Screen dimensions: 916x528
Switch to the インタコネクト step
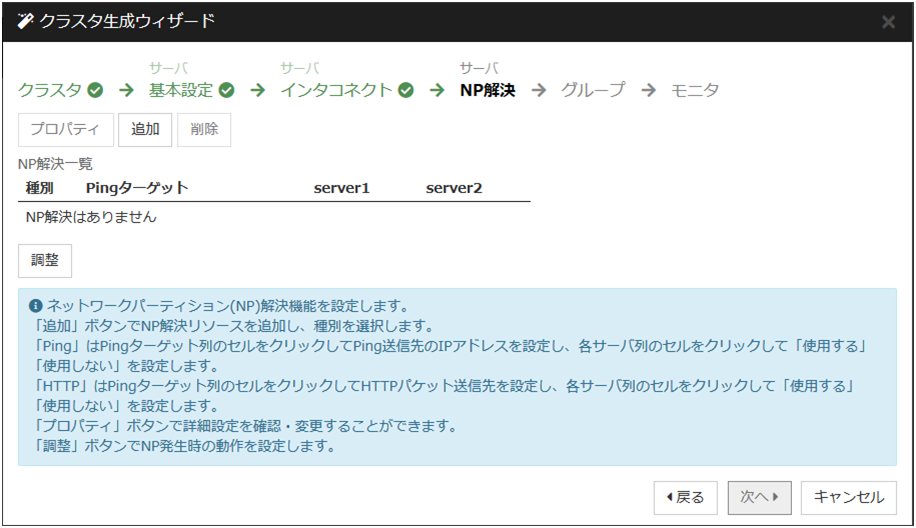[337, 90]
